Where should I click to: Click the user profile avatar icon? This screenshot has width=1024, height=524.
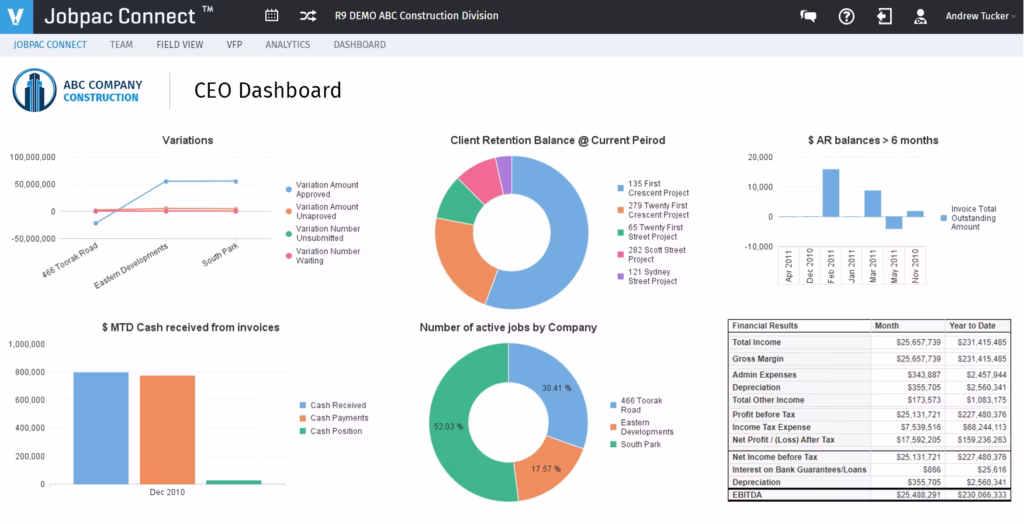[921, 16]
